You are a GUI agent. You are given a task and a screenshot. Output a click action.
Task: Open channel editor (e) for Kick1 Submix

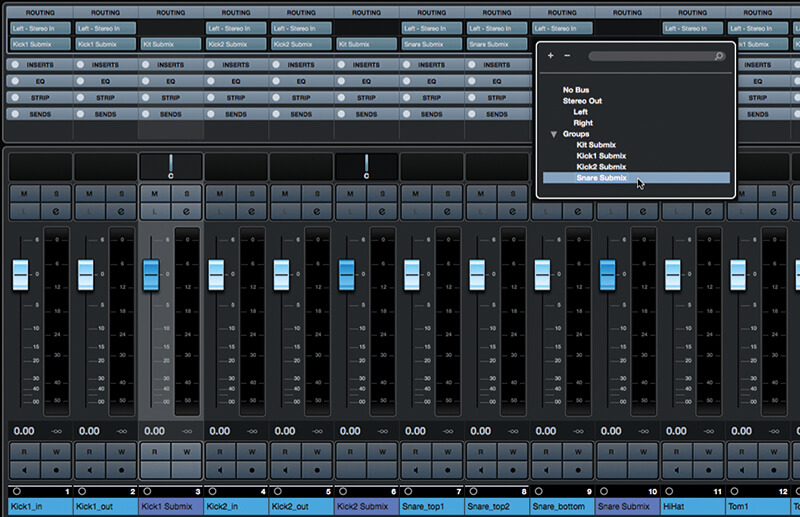(187, 211)
